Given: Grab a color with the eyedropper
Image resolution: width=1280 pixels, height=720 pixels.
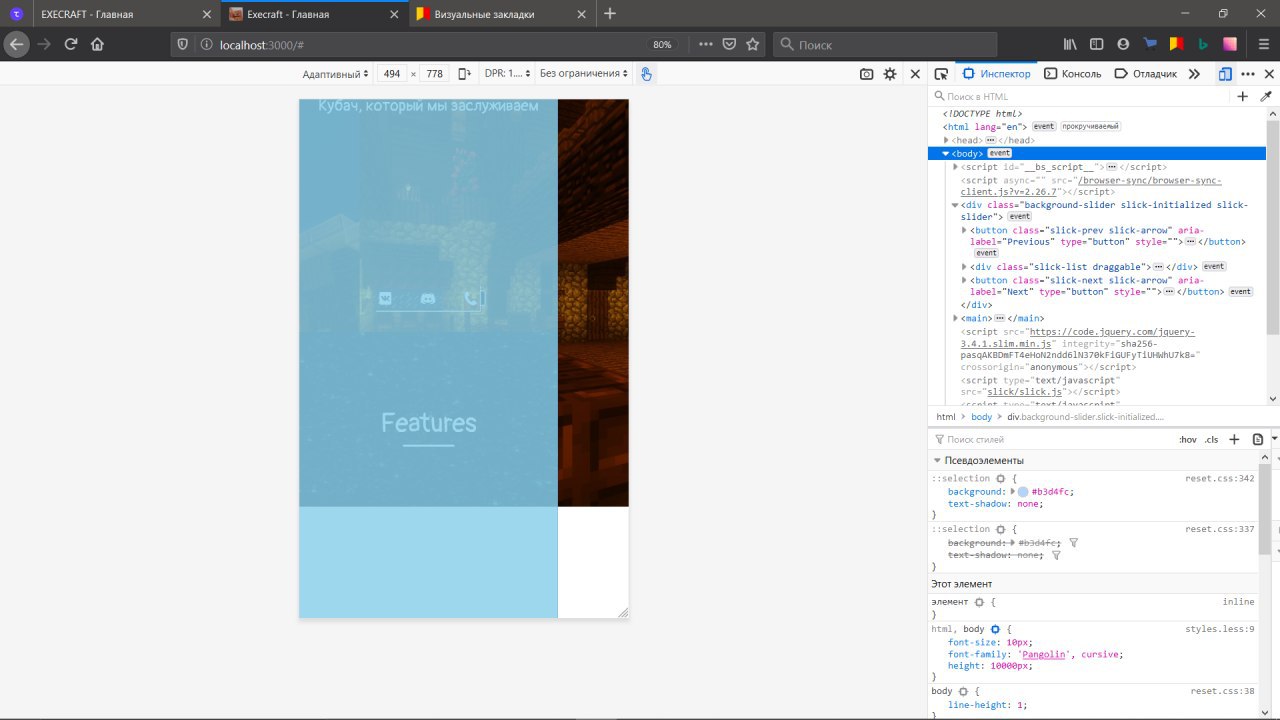Looking at the screenshot, I should (x=1266, y=96).
